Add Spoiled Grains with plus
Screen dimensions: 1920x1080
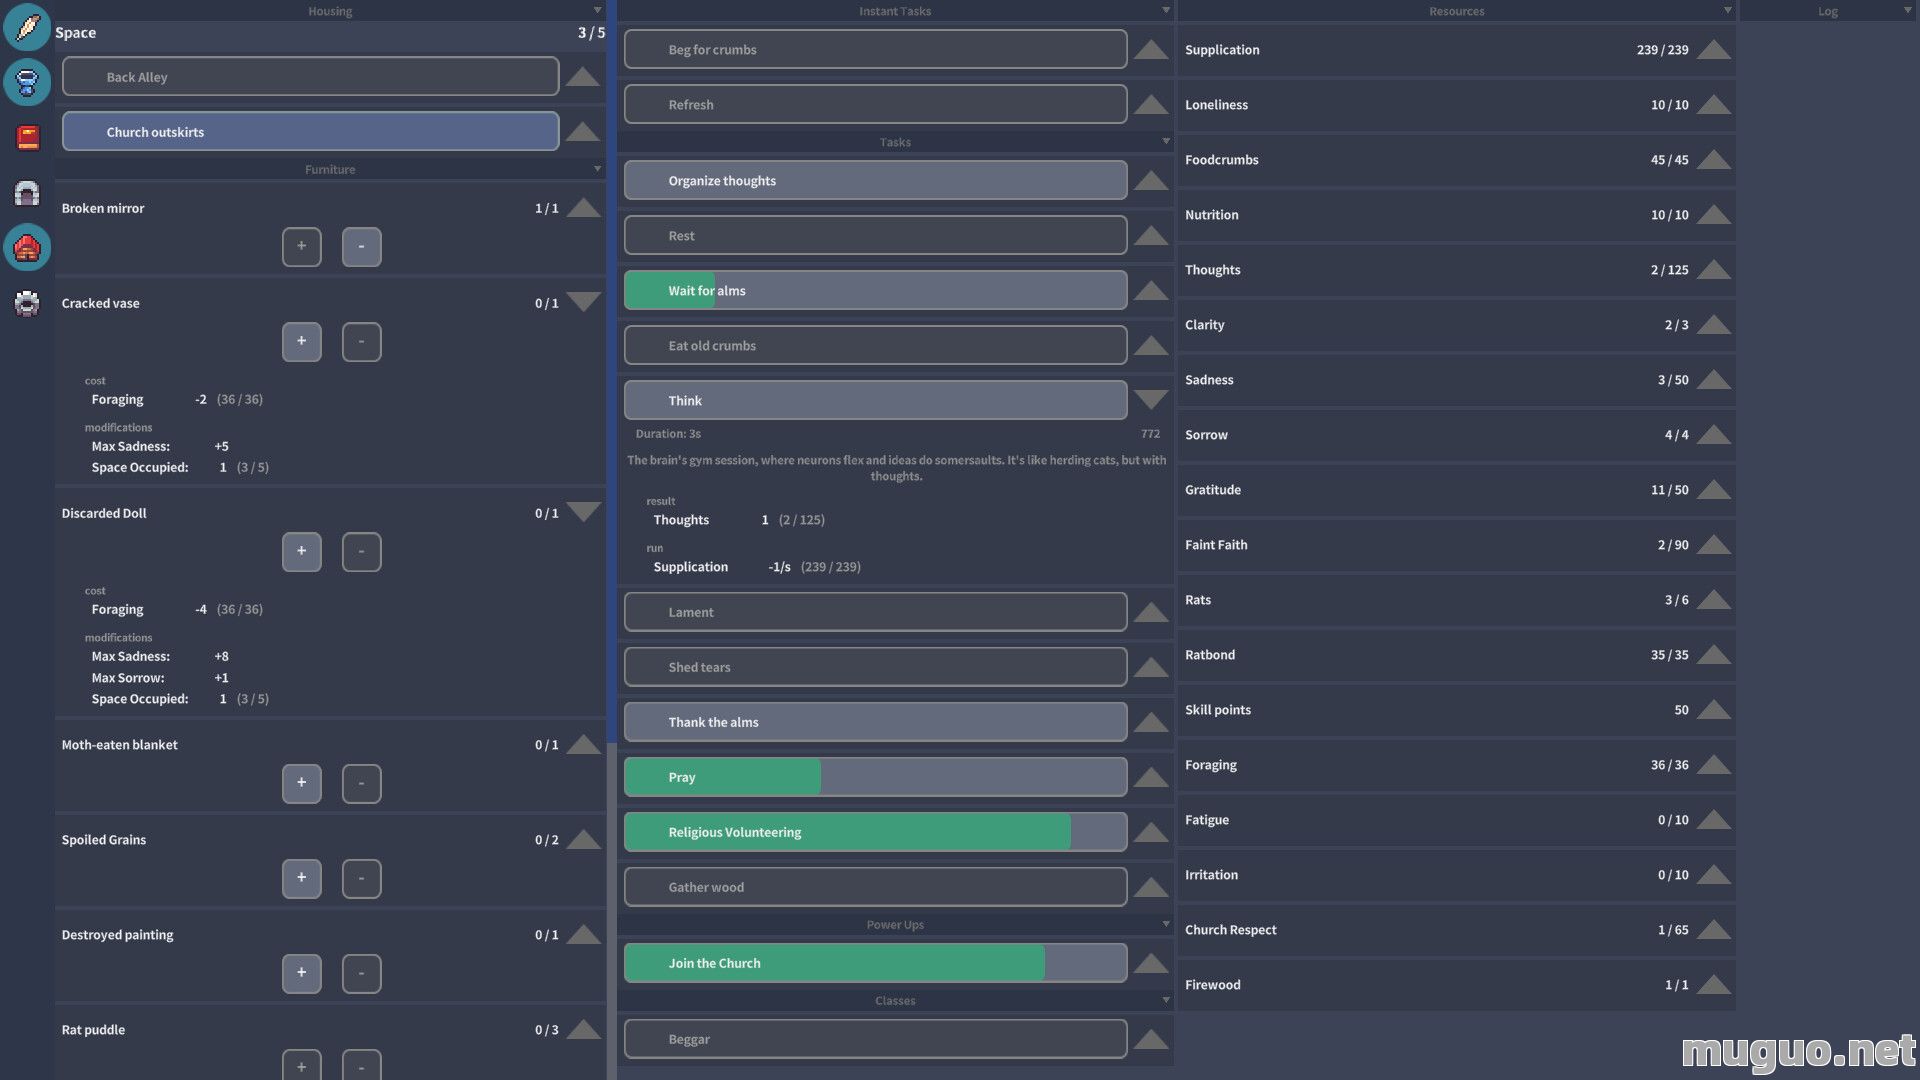click(301, 878)
